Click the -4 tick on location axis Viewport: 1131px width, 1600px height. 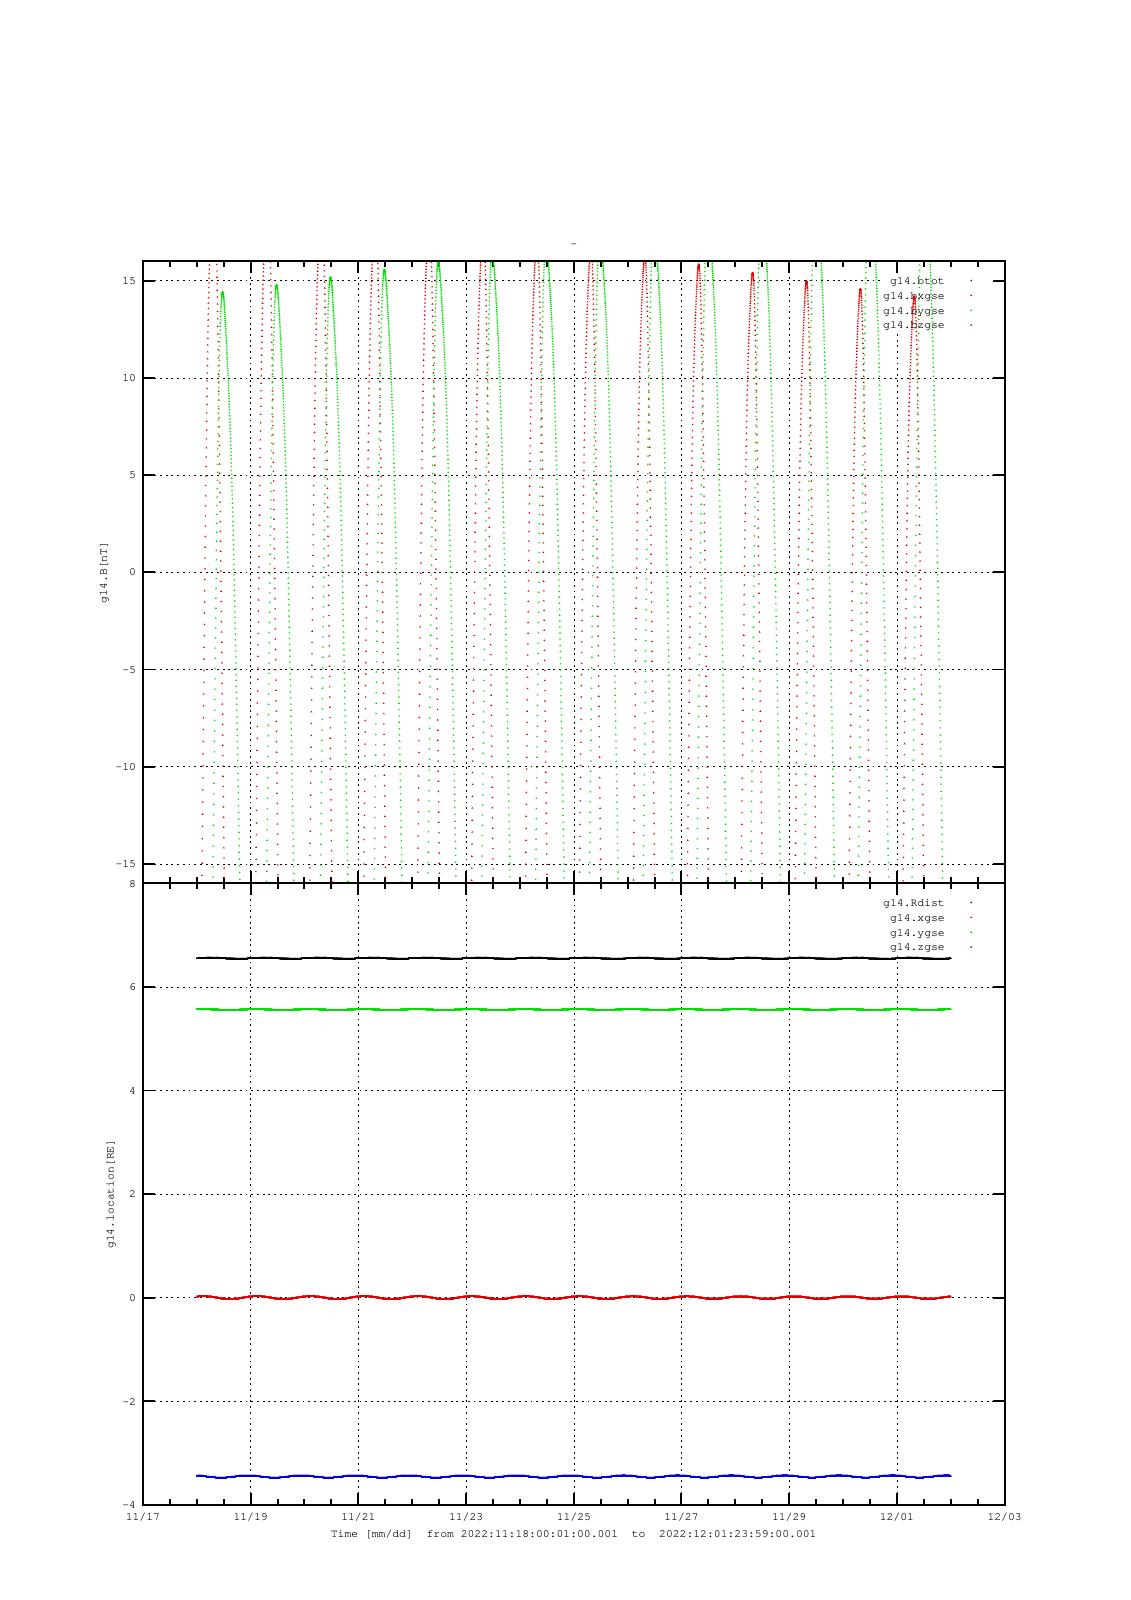click(x=130, y=1505)
